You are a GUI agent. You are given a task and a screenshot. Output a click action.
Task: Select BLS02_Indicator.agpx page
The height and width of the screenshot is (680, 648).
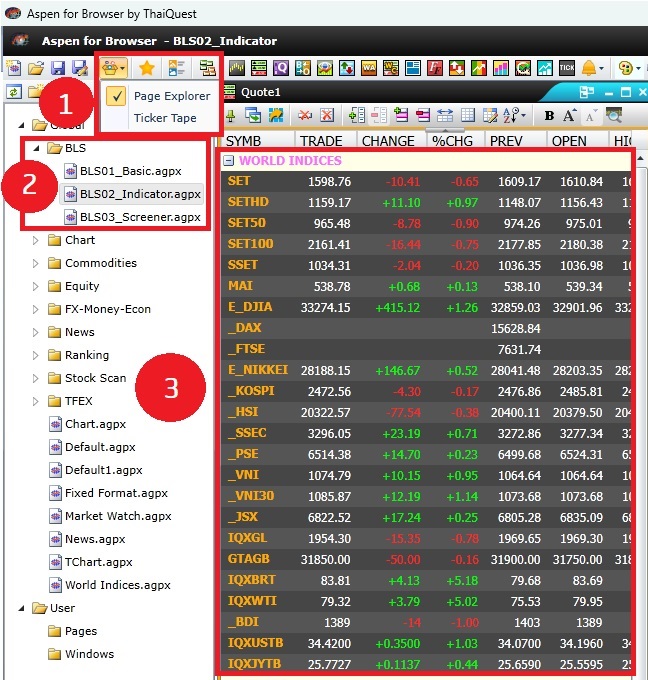[x=132, y=194]
